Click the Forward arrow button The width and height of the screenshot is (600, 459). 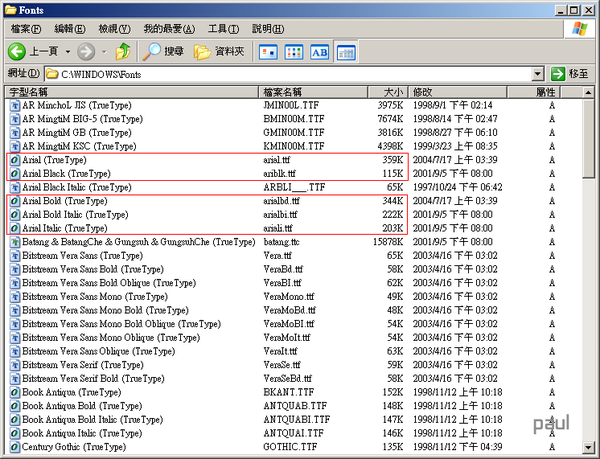(86, 51)
